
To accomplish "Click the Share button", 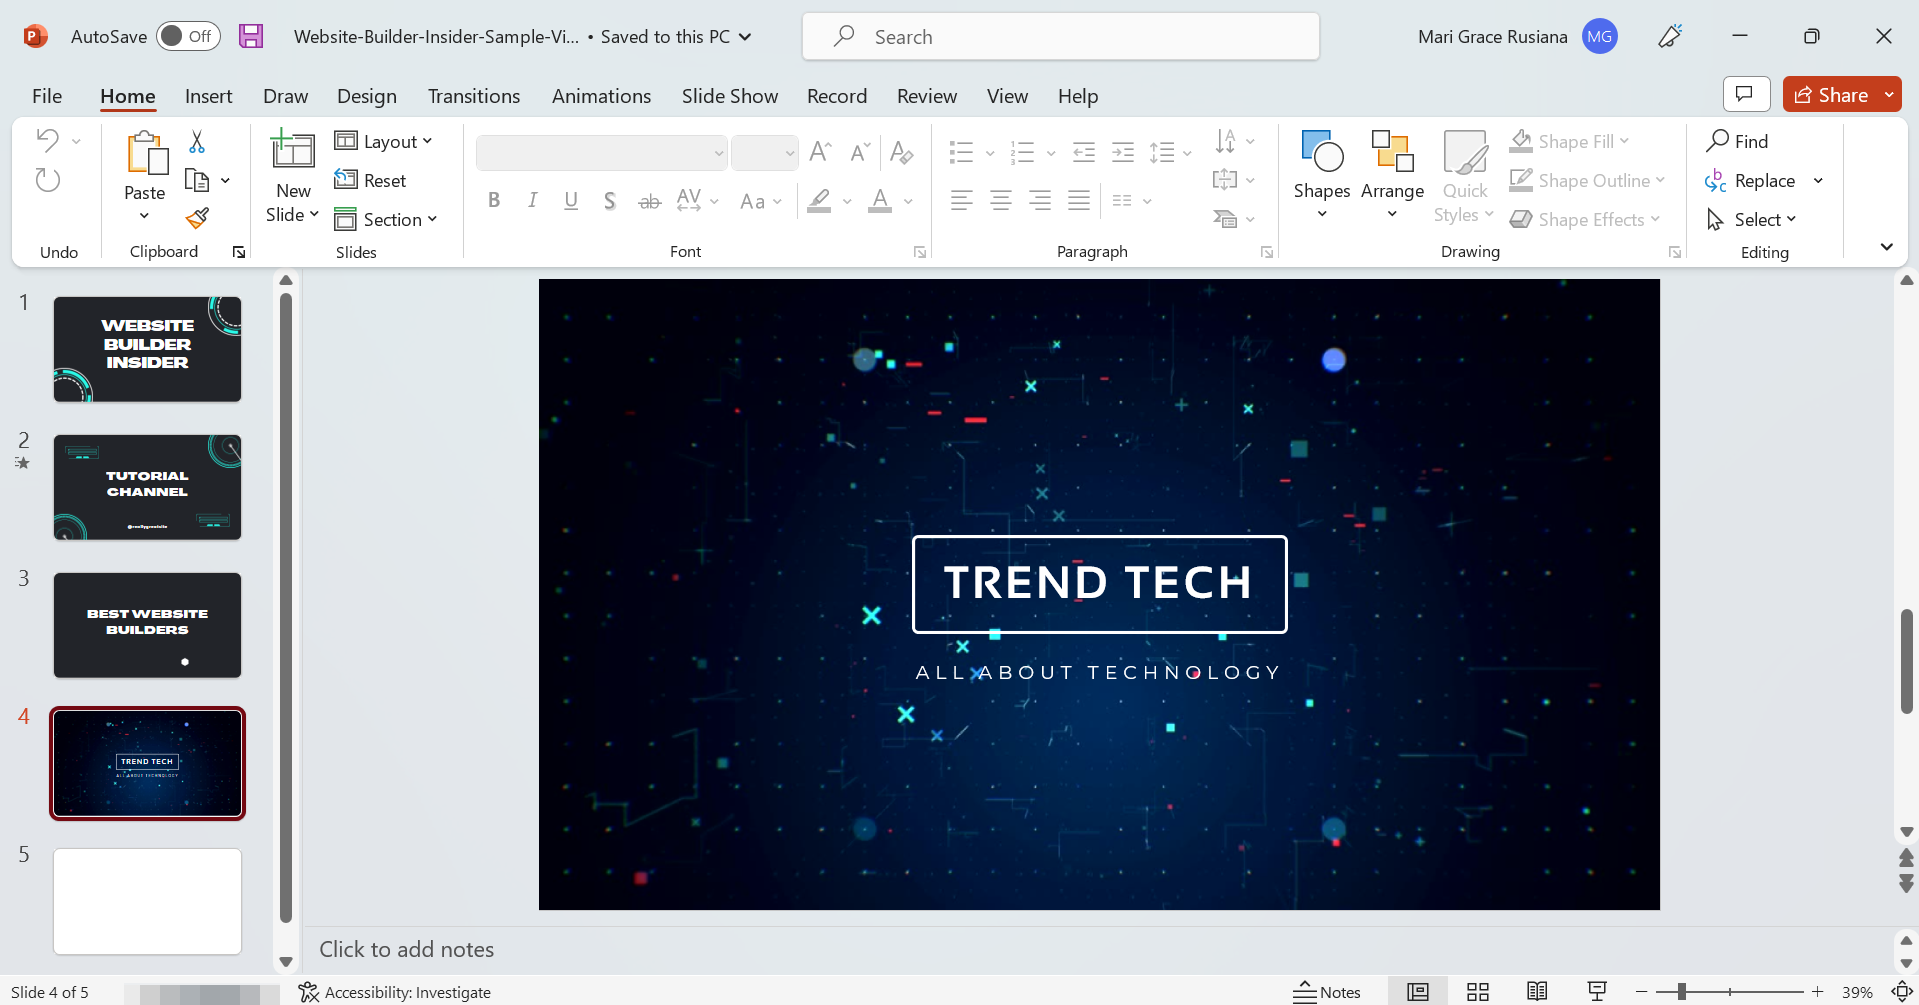I will [x=1831, y=95].
